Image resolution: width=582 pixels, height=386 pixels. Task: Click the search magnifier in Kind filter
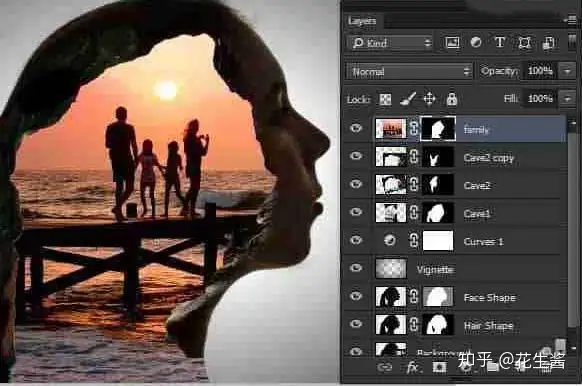tap(358, 43)
